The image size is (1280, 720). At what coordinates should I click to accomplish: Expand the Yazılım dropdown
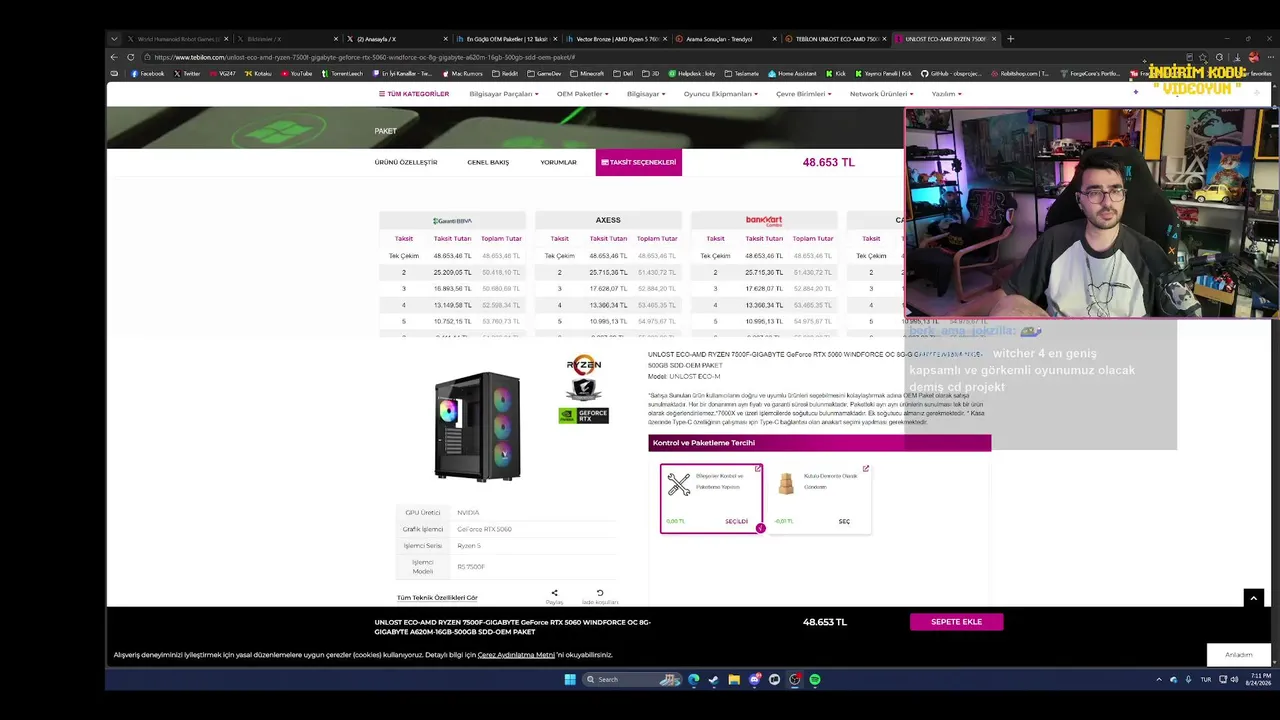click(x=946, y=94)
